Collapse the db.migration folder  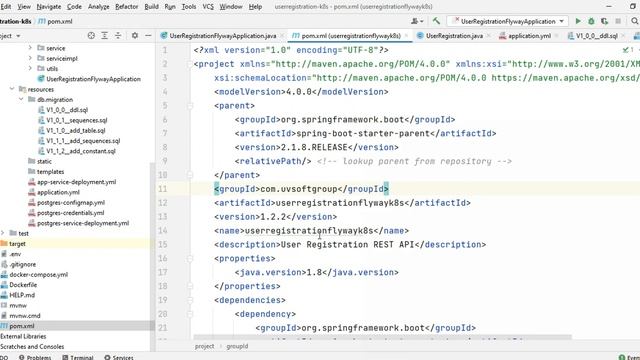tap(21, 100)
